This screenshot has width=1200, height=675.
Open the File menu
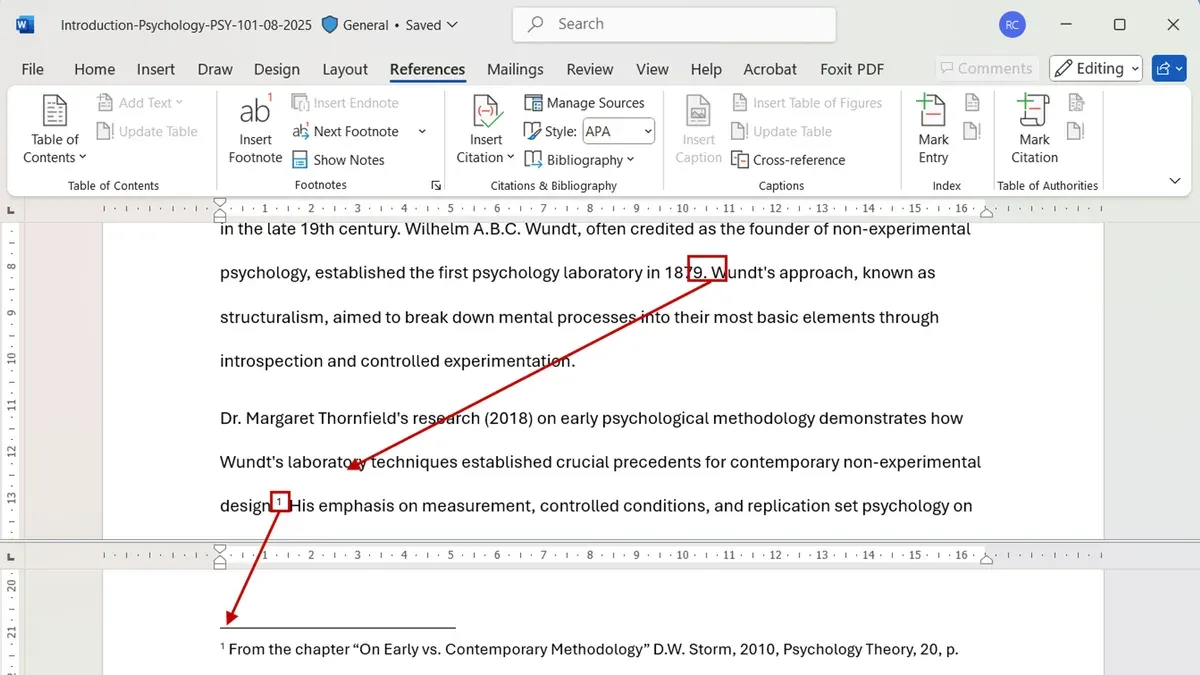coord(33,69)
